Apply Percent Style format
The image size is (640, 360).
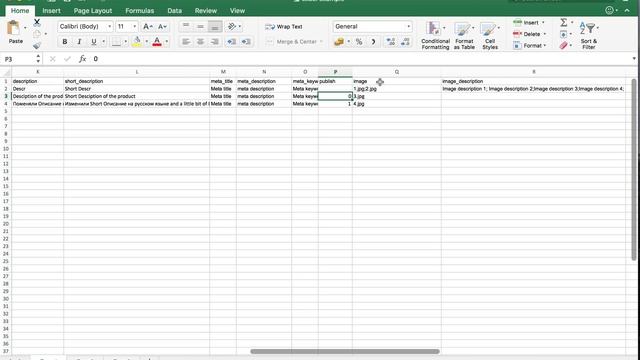tap(359, 42)
